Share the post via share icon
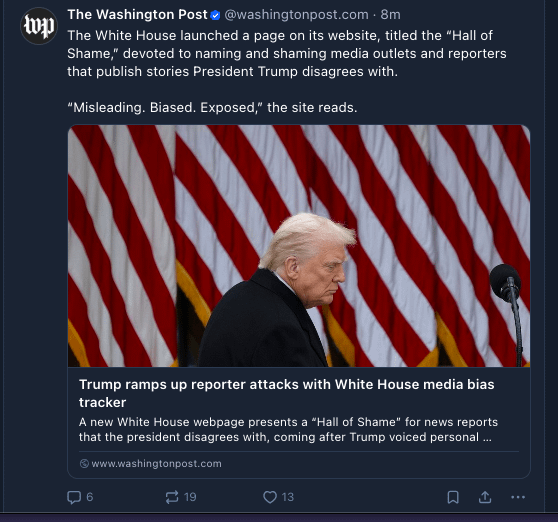 point(485,497)
